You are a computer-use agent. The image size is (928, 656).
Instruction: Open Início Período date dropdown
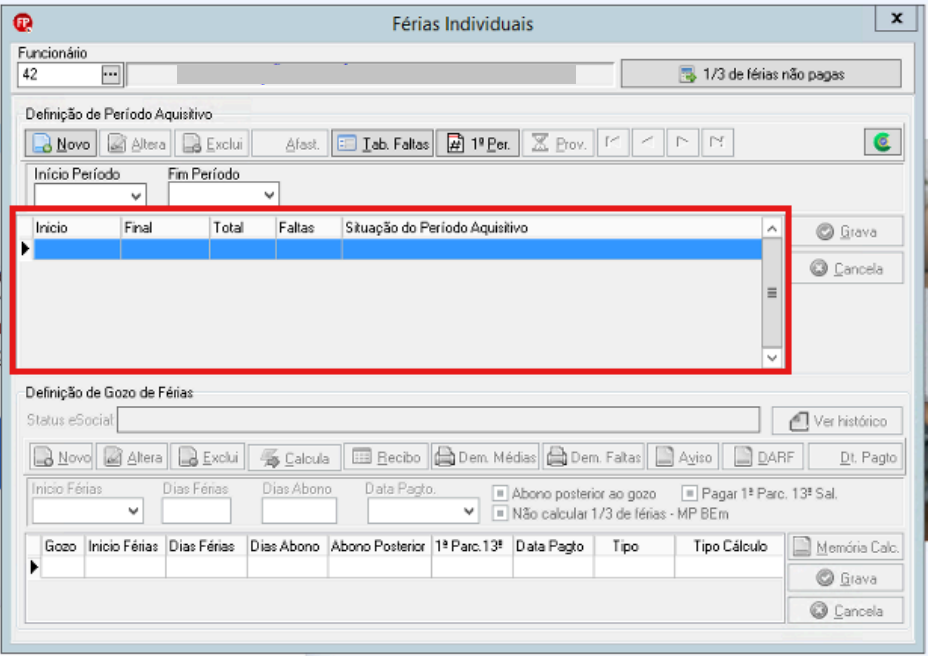click(x=136, y=195)
